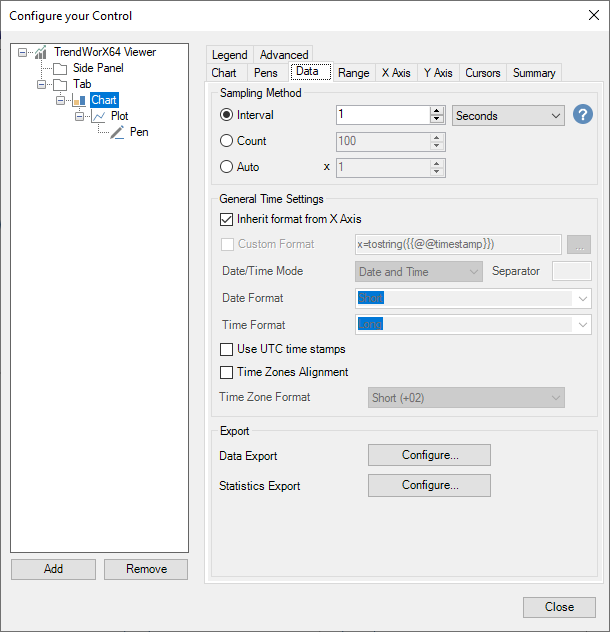Select the Chart node icon

click(x=79, y=100)
